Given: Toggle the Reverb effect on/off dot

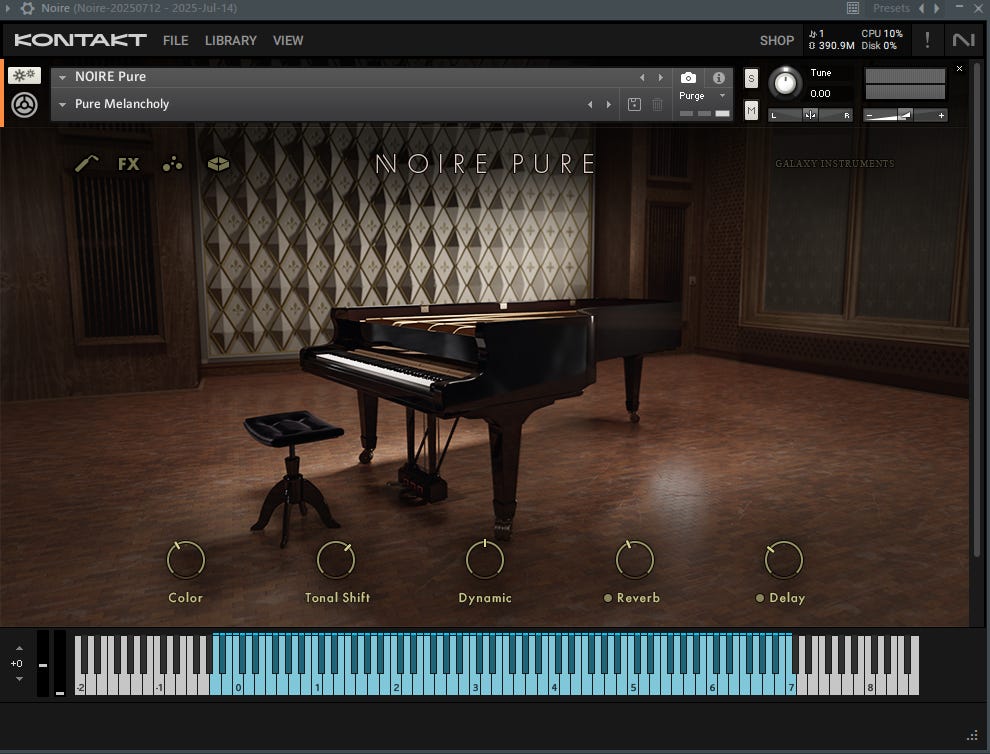Looking at the screenshot, I should pos(607,598).
